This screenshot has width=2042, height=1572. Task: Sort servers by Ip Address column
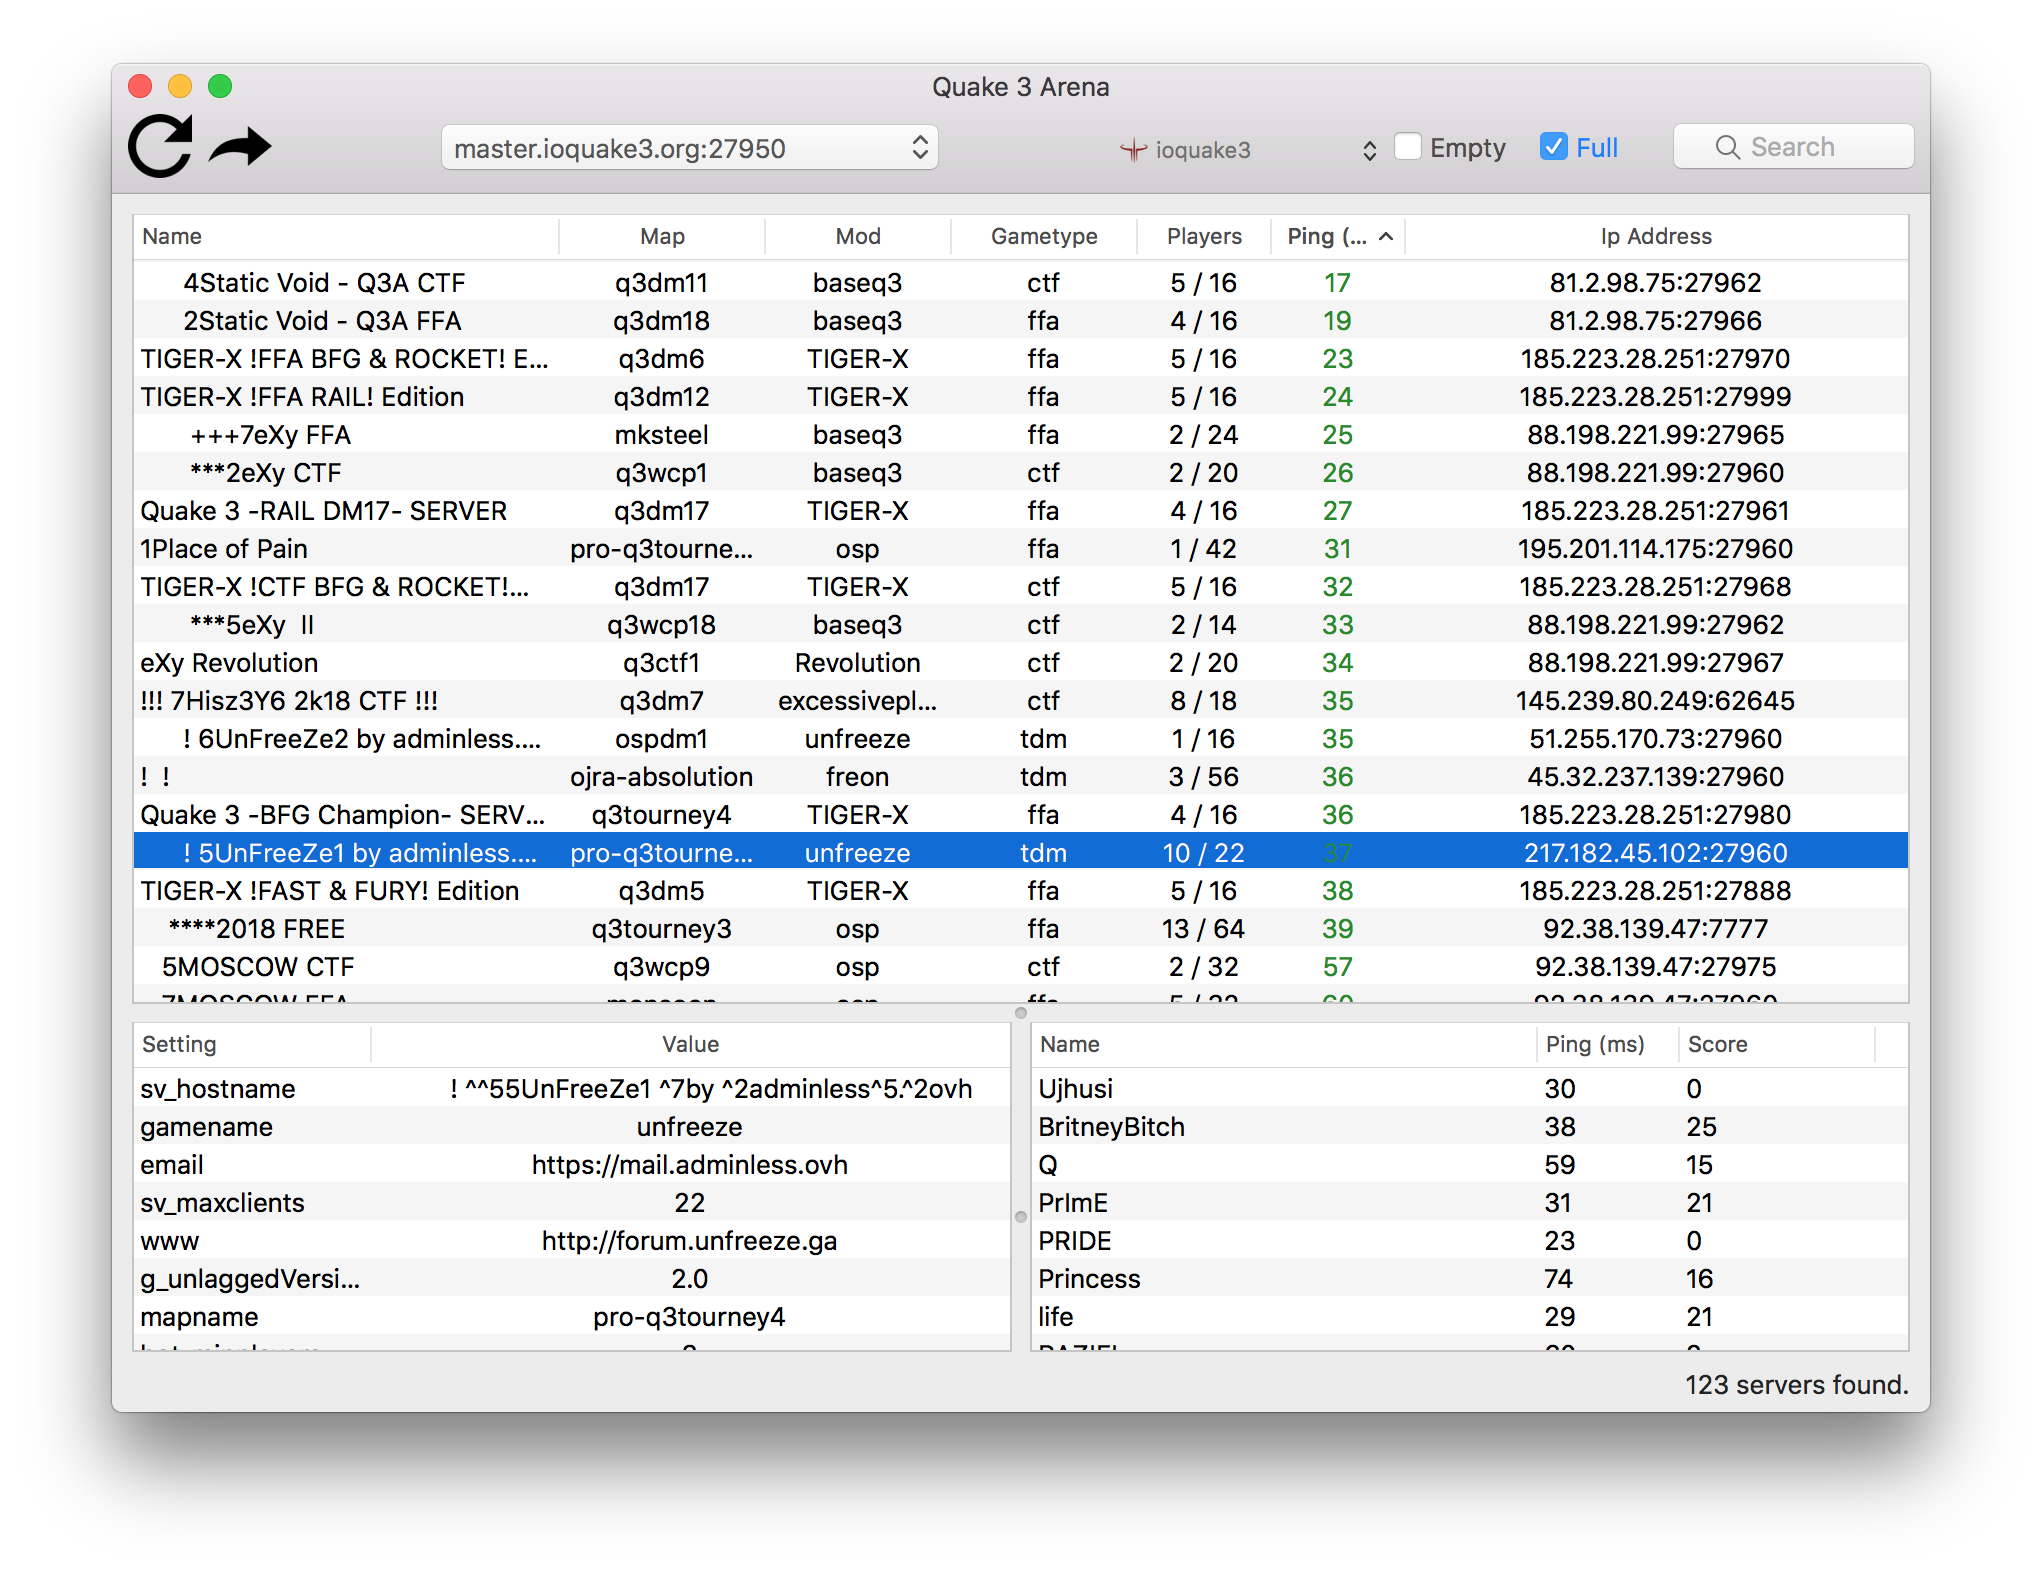(1656, 237)
